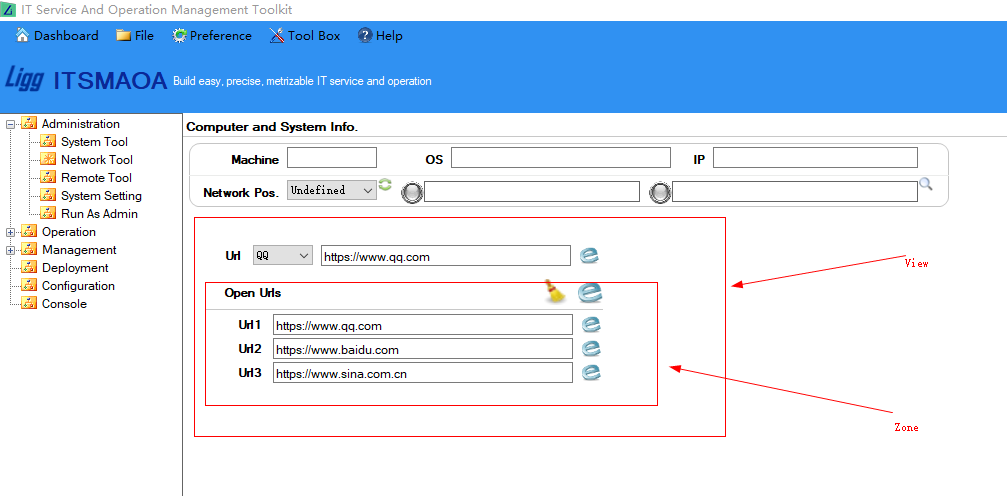
Task: Select System Tool in the tree
Action: pyautogui.click(x=94, y=142)
